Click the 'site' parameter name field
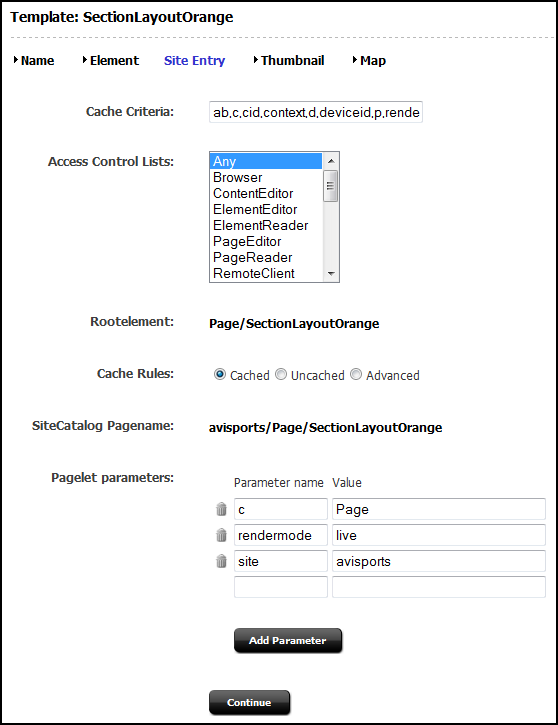The width and height of the screenshot is (558, 725). point(281,561)
